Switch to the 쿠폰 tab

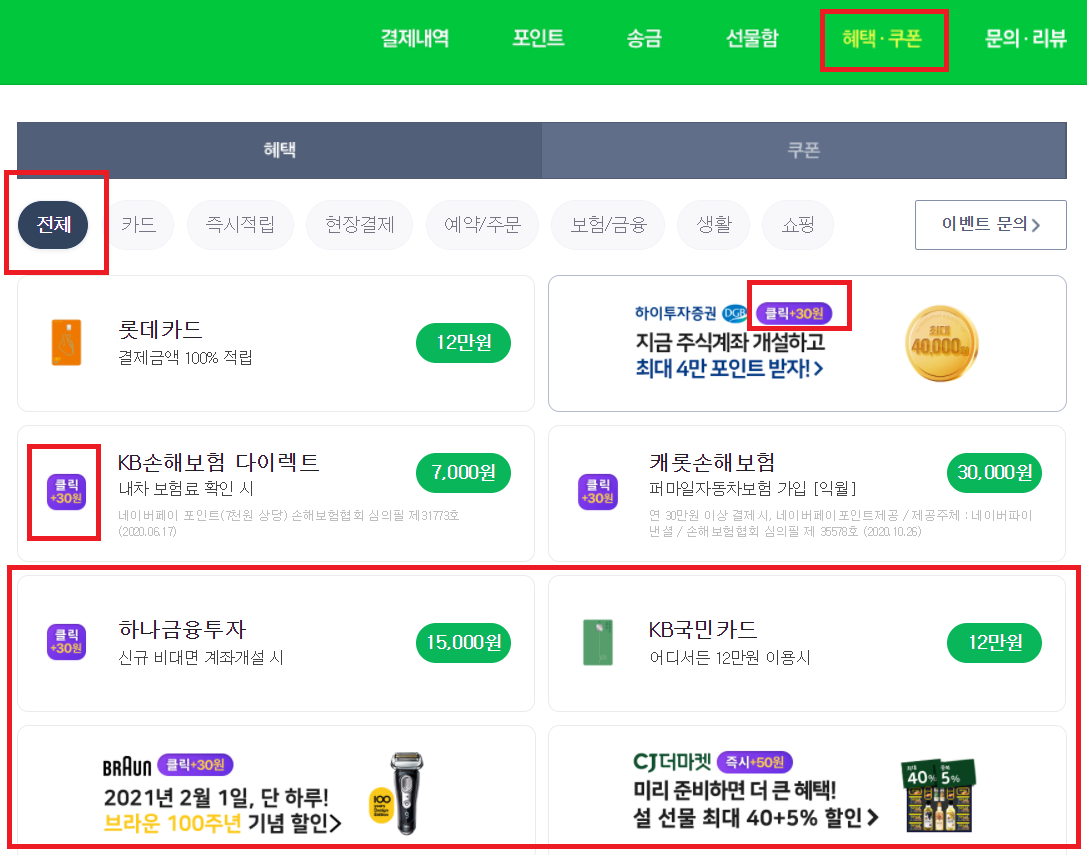tap(806, 150)
